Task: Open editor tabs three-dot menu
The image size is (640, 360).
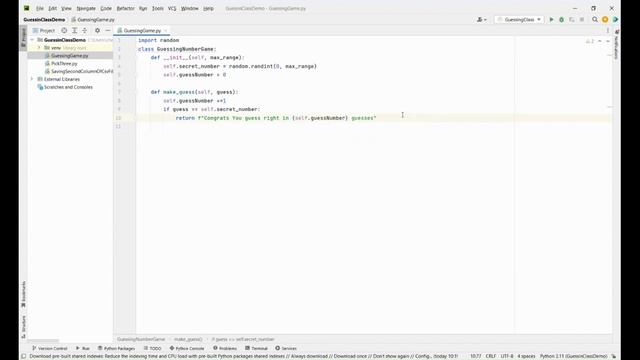Action: [608, 31]
